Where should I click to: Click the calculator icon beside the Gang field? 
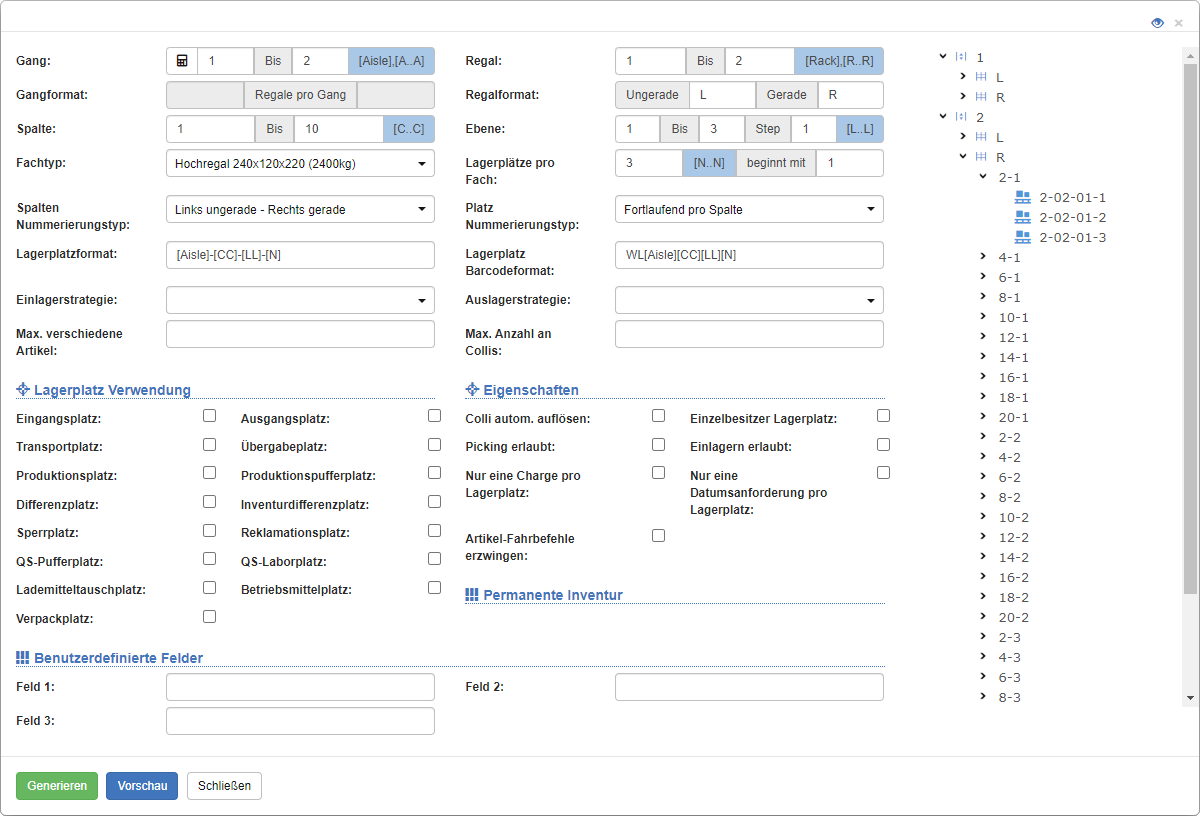coord(180,60)
